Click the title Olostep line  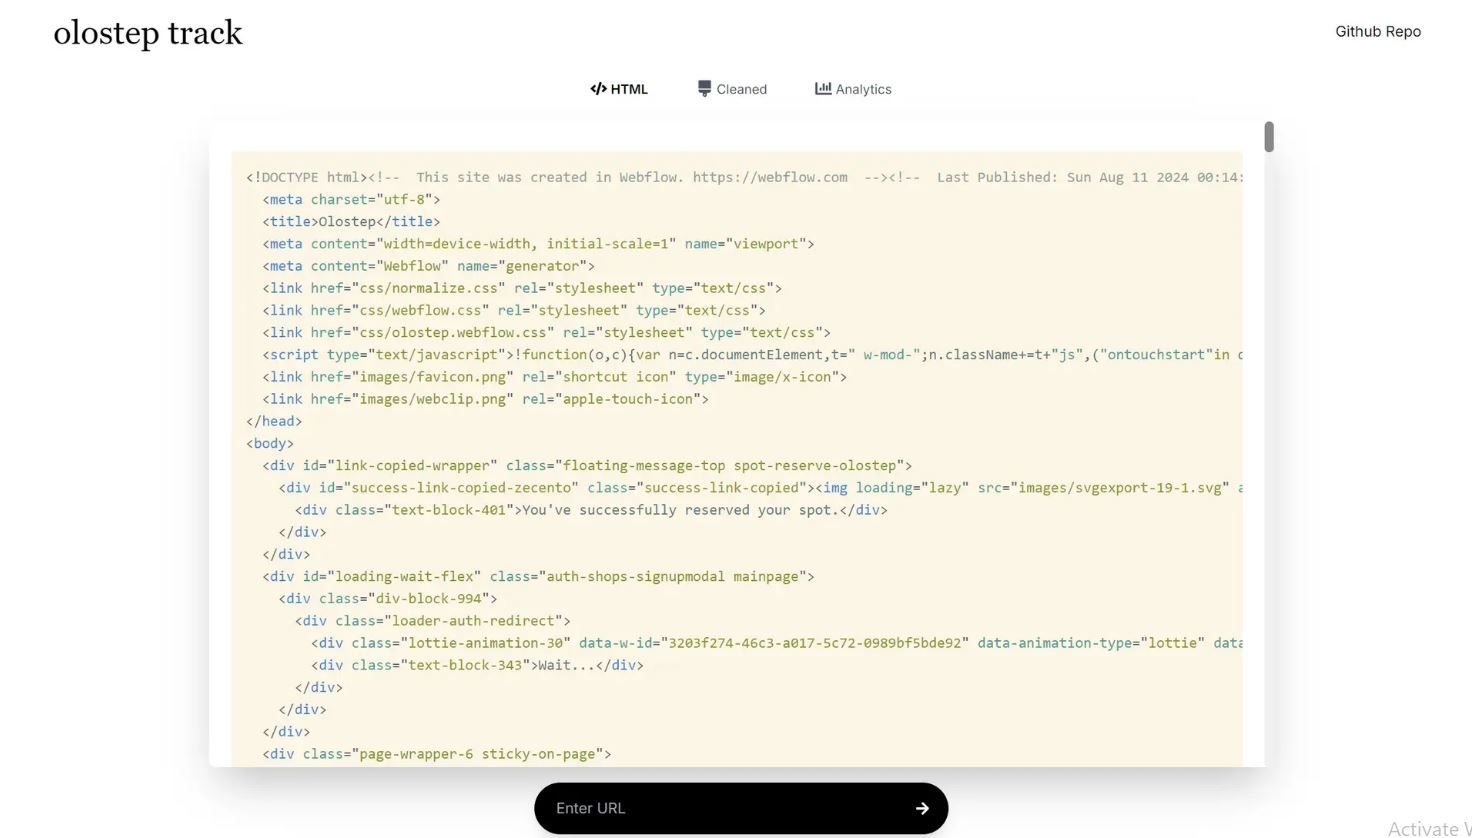pyautogui.click(x=351, y=221)
